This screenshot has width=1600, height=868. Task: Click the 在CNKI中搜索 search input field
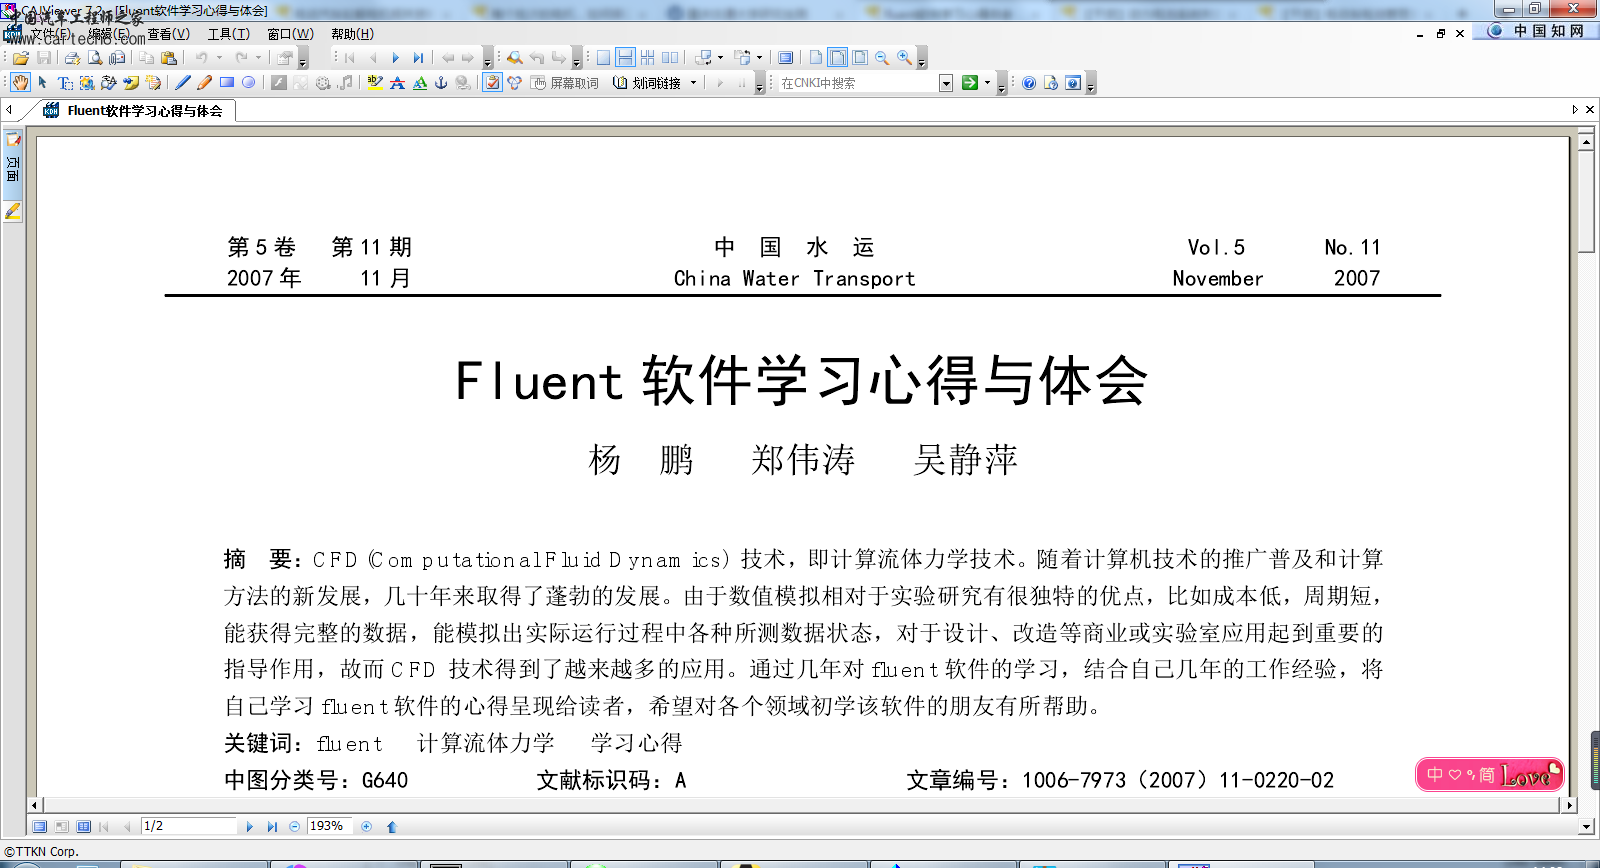(x=858, y=83)
